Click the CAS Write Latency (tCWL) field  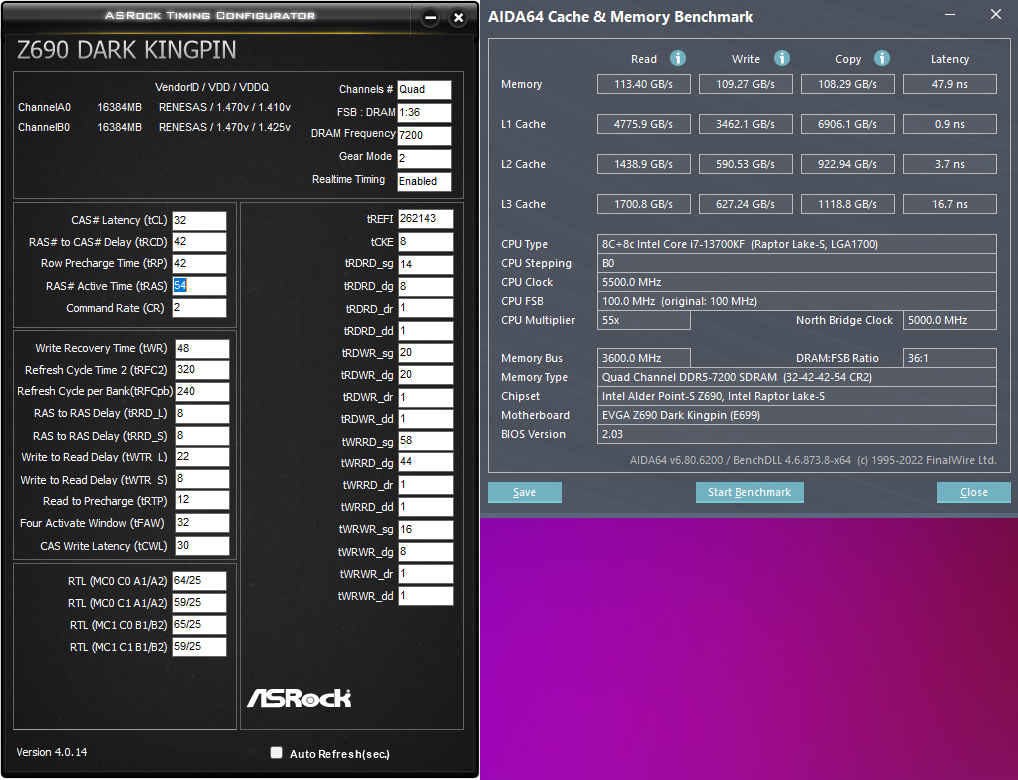coord(203,546)
